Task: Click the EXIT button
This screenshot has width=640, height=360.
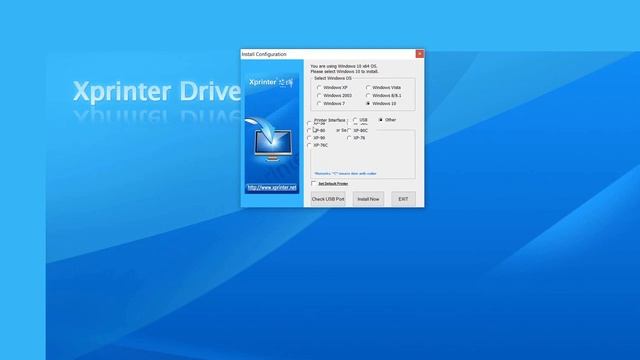Action: [x=403, y=199]
